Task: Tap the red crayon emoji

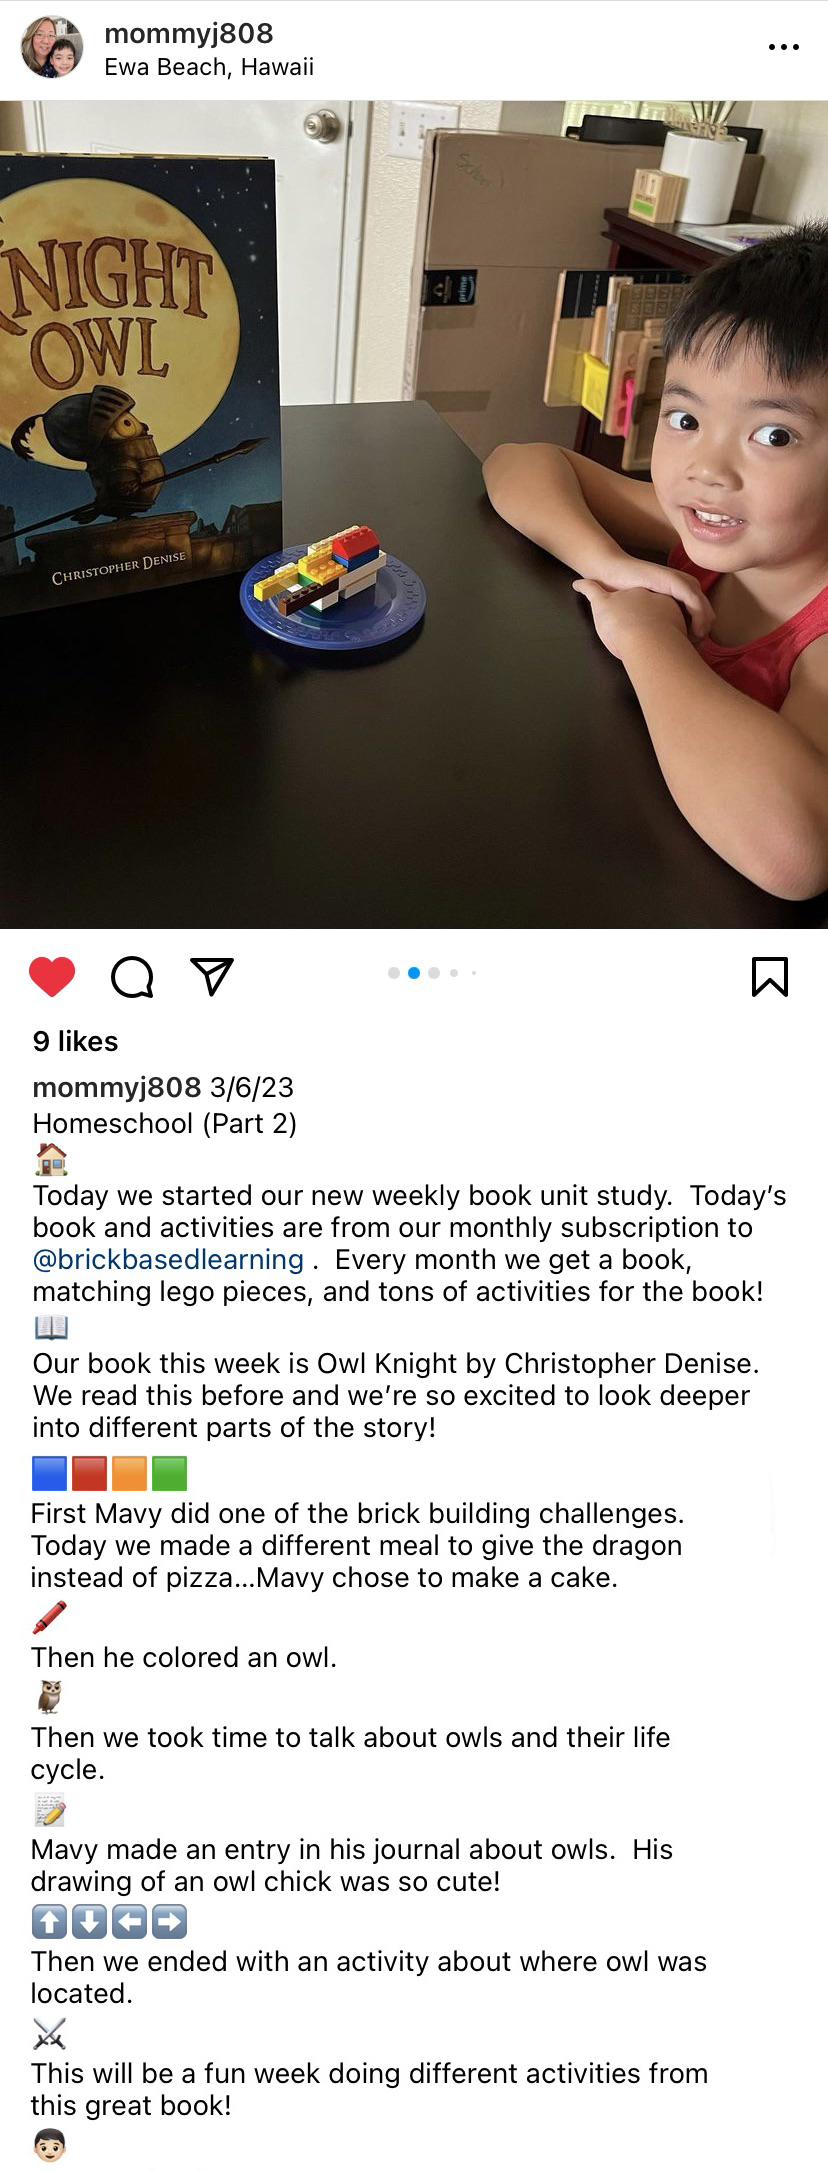Action: point(50,1617)
